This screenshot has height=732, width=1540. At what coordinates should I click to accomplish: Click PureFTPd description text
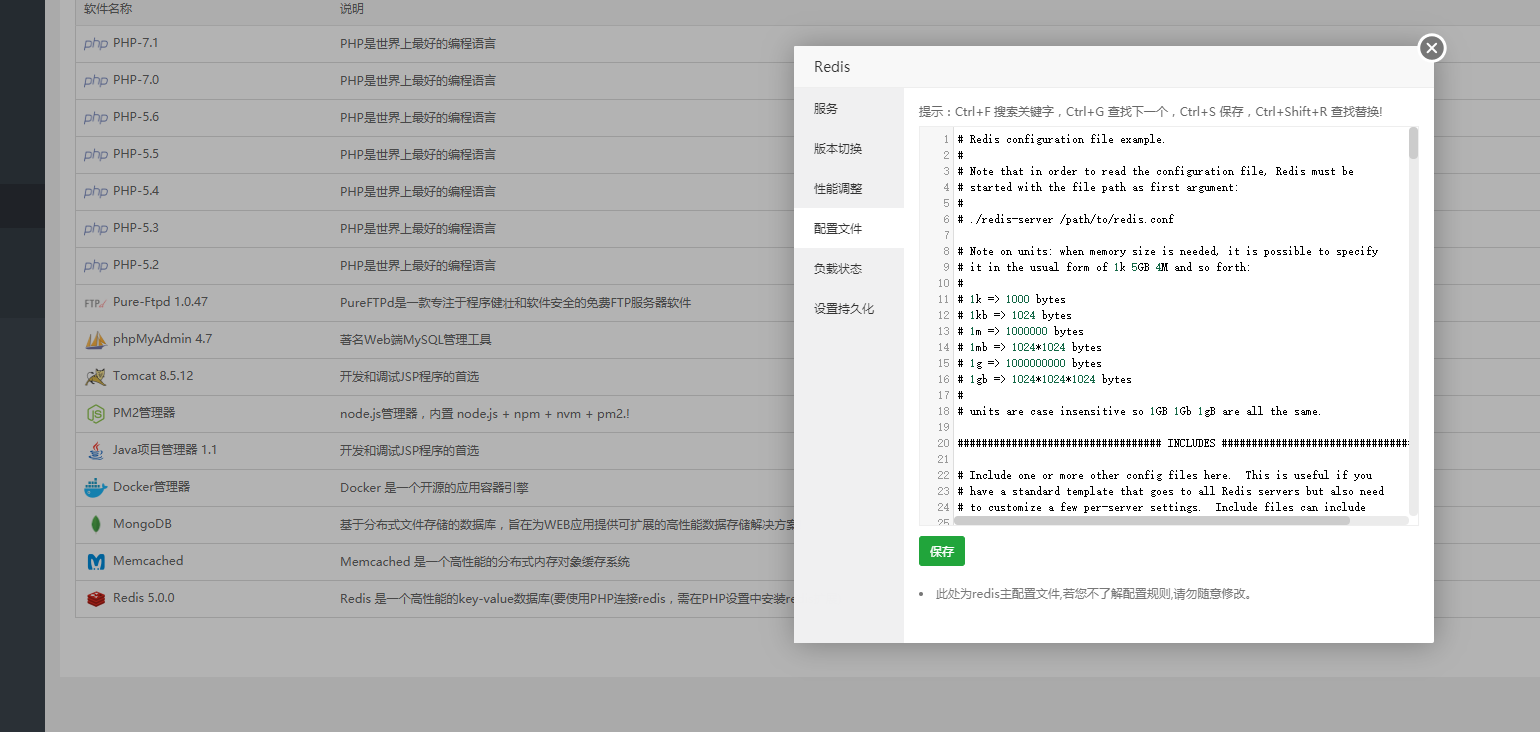point(515,302)
